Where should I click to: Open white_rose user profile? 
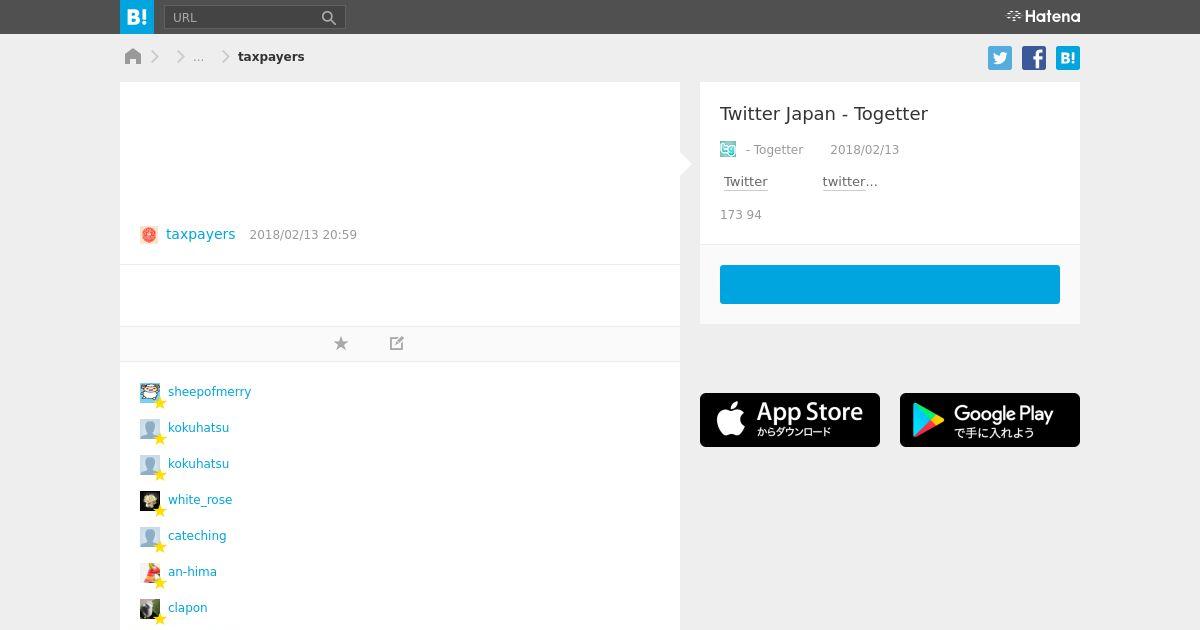point(200,500)
